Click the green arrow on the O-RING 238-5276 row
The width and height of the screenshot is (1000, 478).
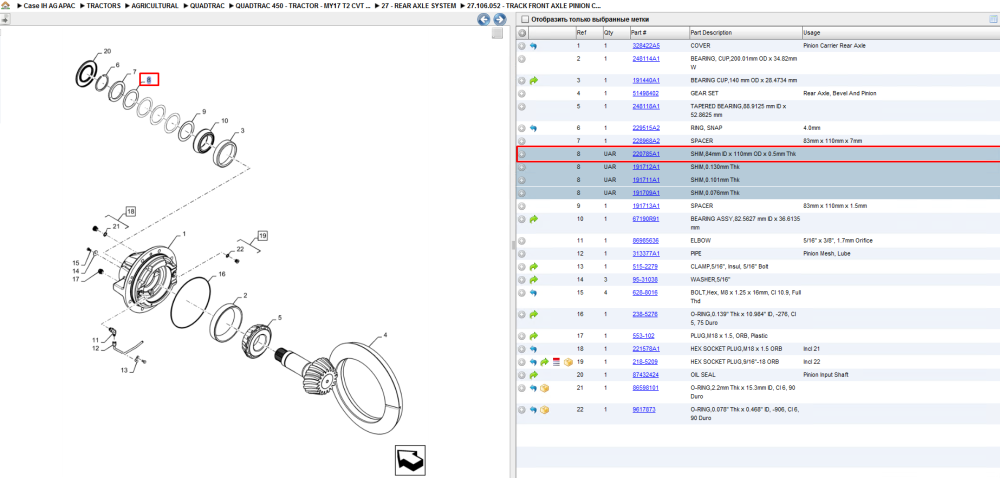point(534,314)
